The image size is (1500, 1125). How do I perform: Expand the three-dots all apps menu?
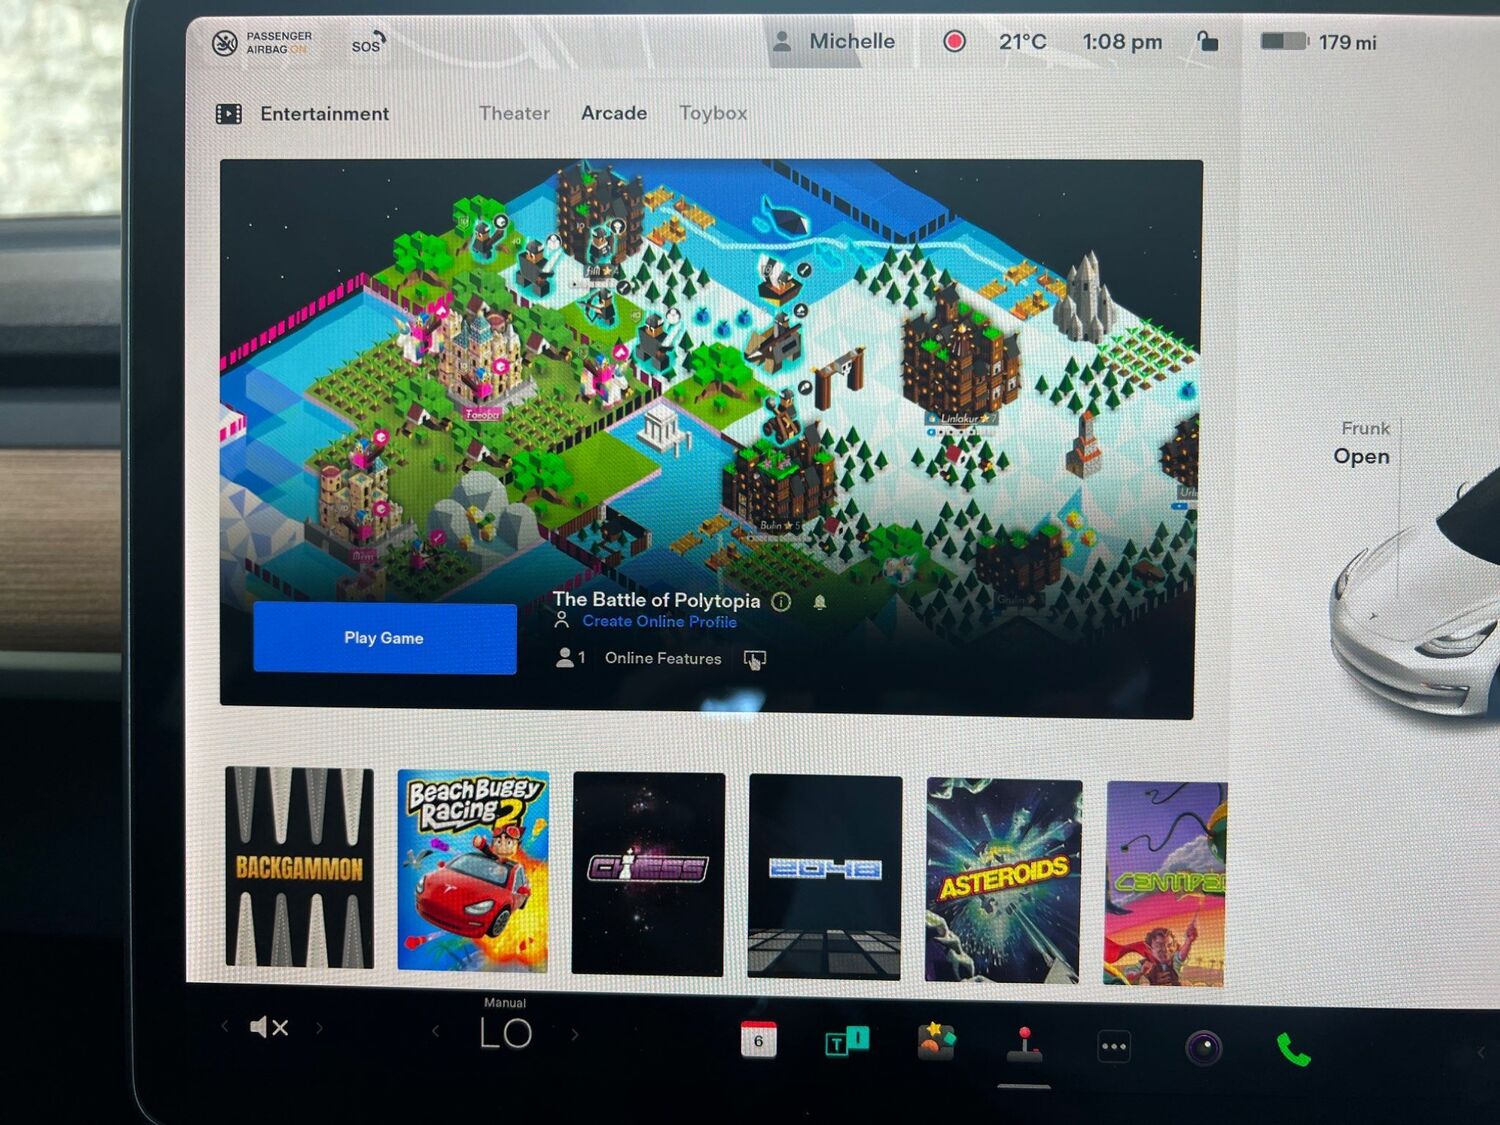point(1113,1047)
